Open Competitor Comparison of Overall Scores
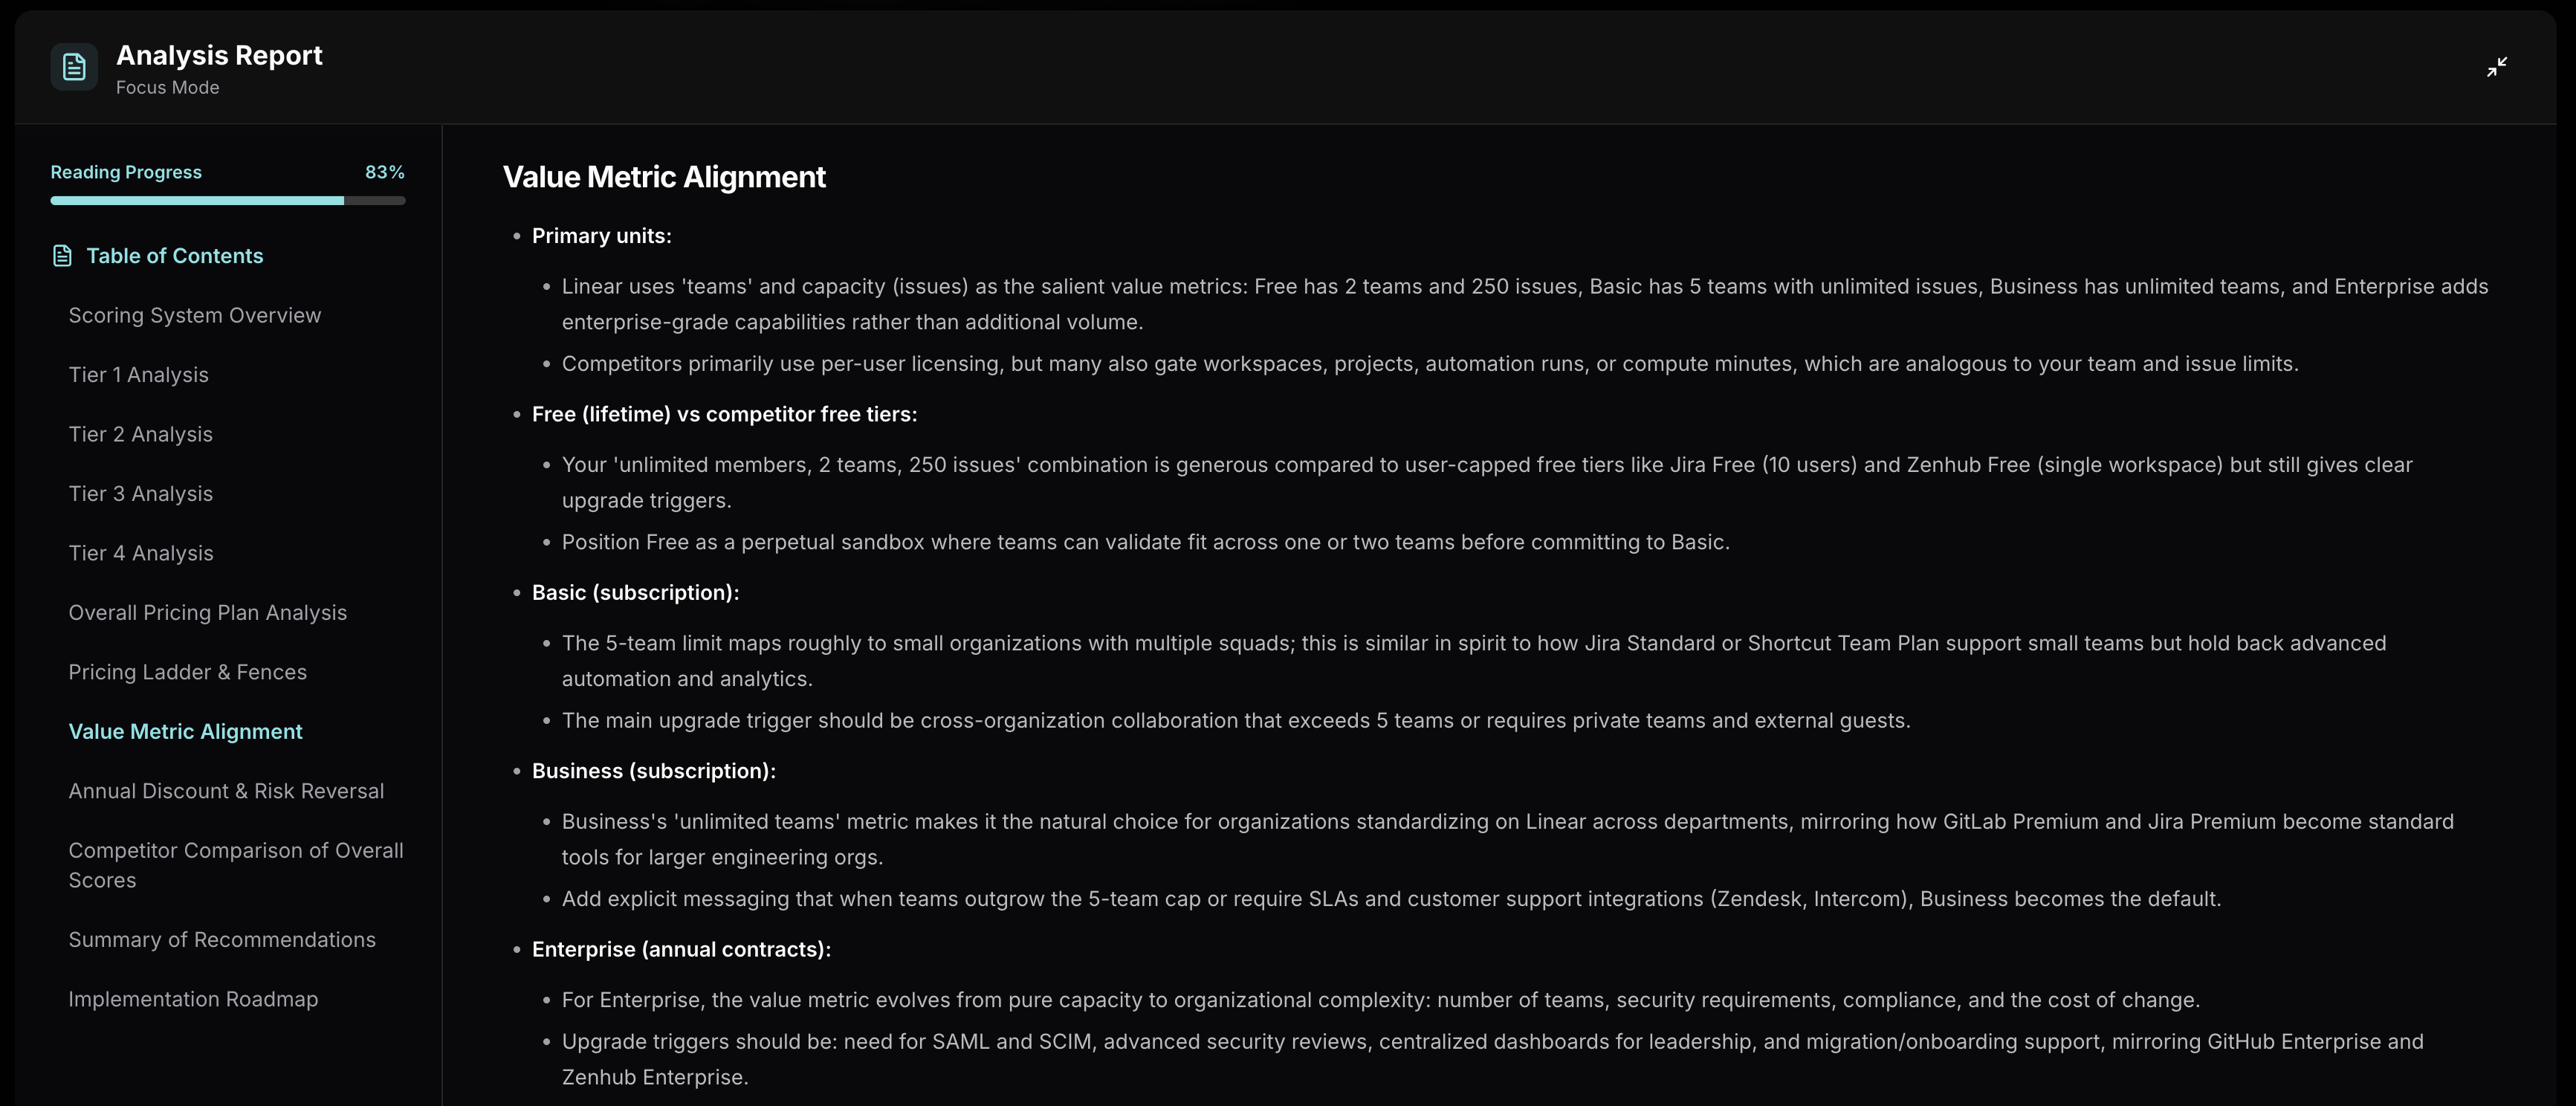 click(235, 865)
